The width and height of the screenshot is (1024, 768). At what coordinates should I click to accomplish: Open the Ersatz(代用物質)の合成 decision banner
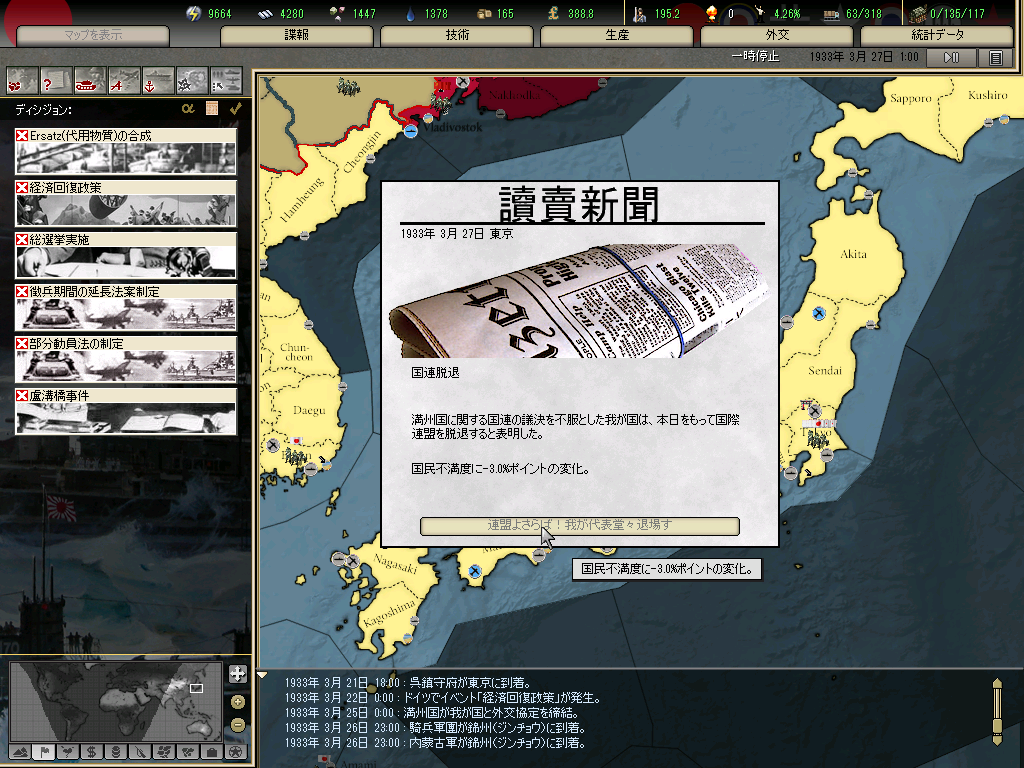click(126, 152)
